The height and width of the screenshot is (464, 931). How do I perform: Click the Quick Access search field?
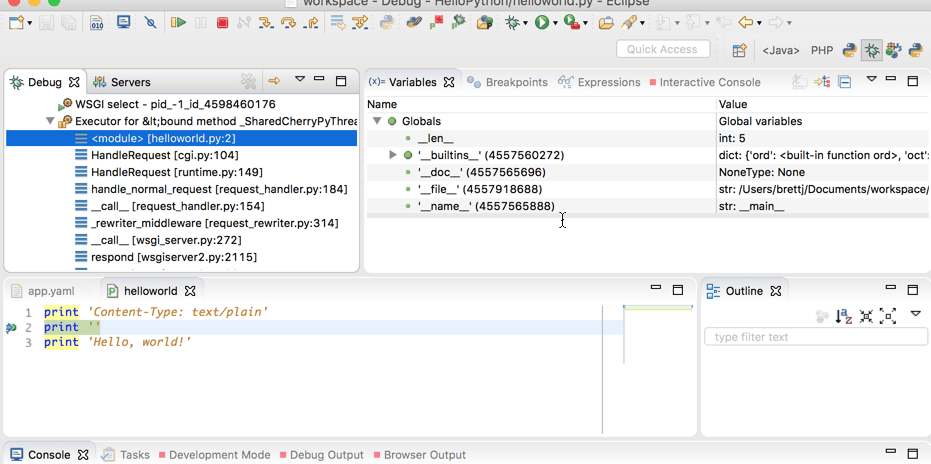coord(663,49)
